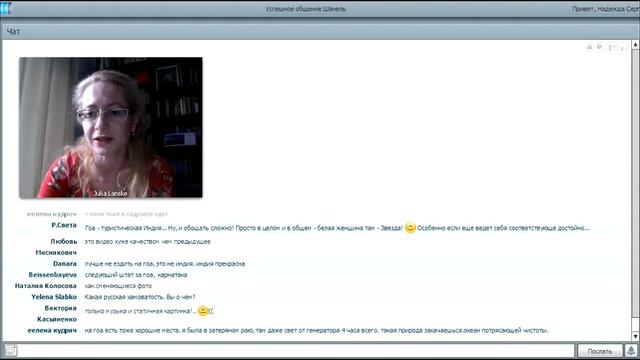
Task: Click smiley emoticon in Р.Света's message
Action: click(x=410, y=228)
